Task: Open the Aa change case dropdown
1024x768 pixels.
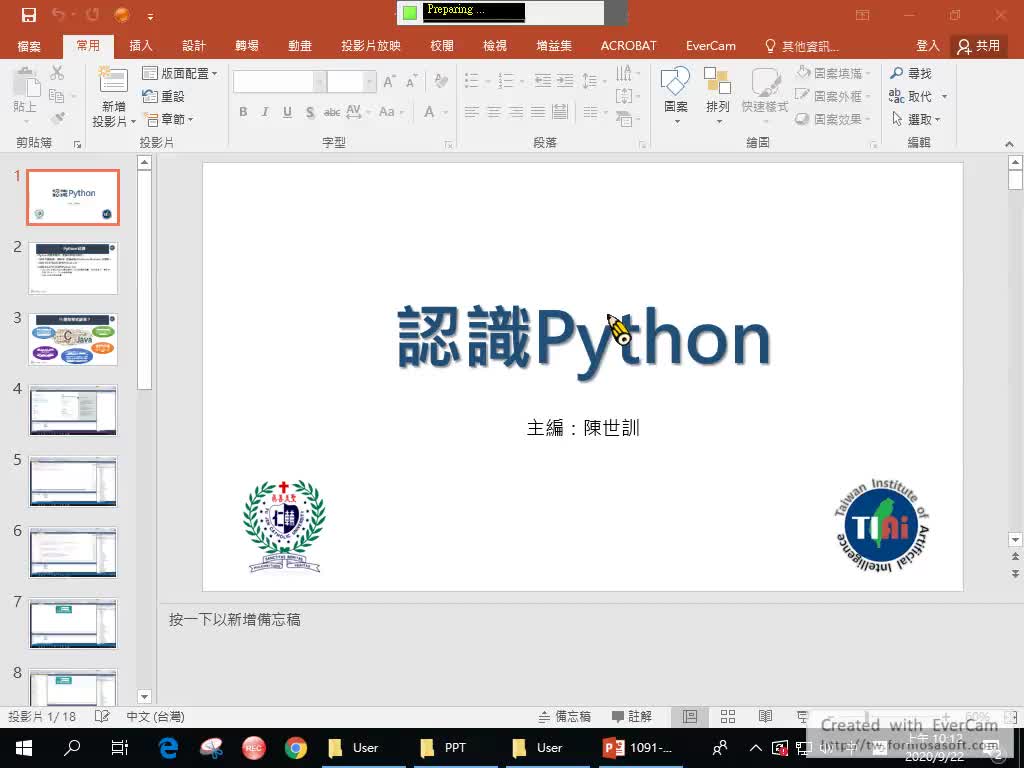Action: click(x=391, y=112)
